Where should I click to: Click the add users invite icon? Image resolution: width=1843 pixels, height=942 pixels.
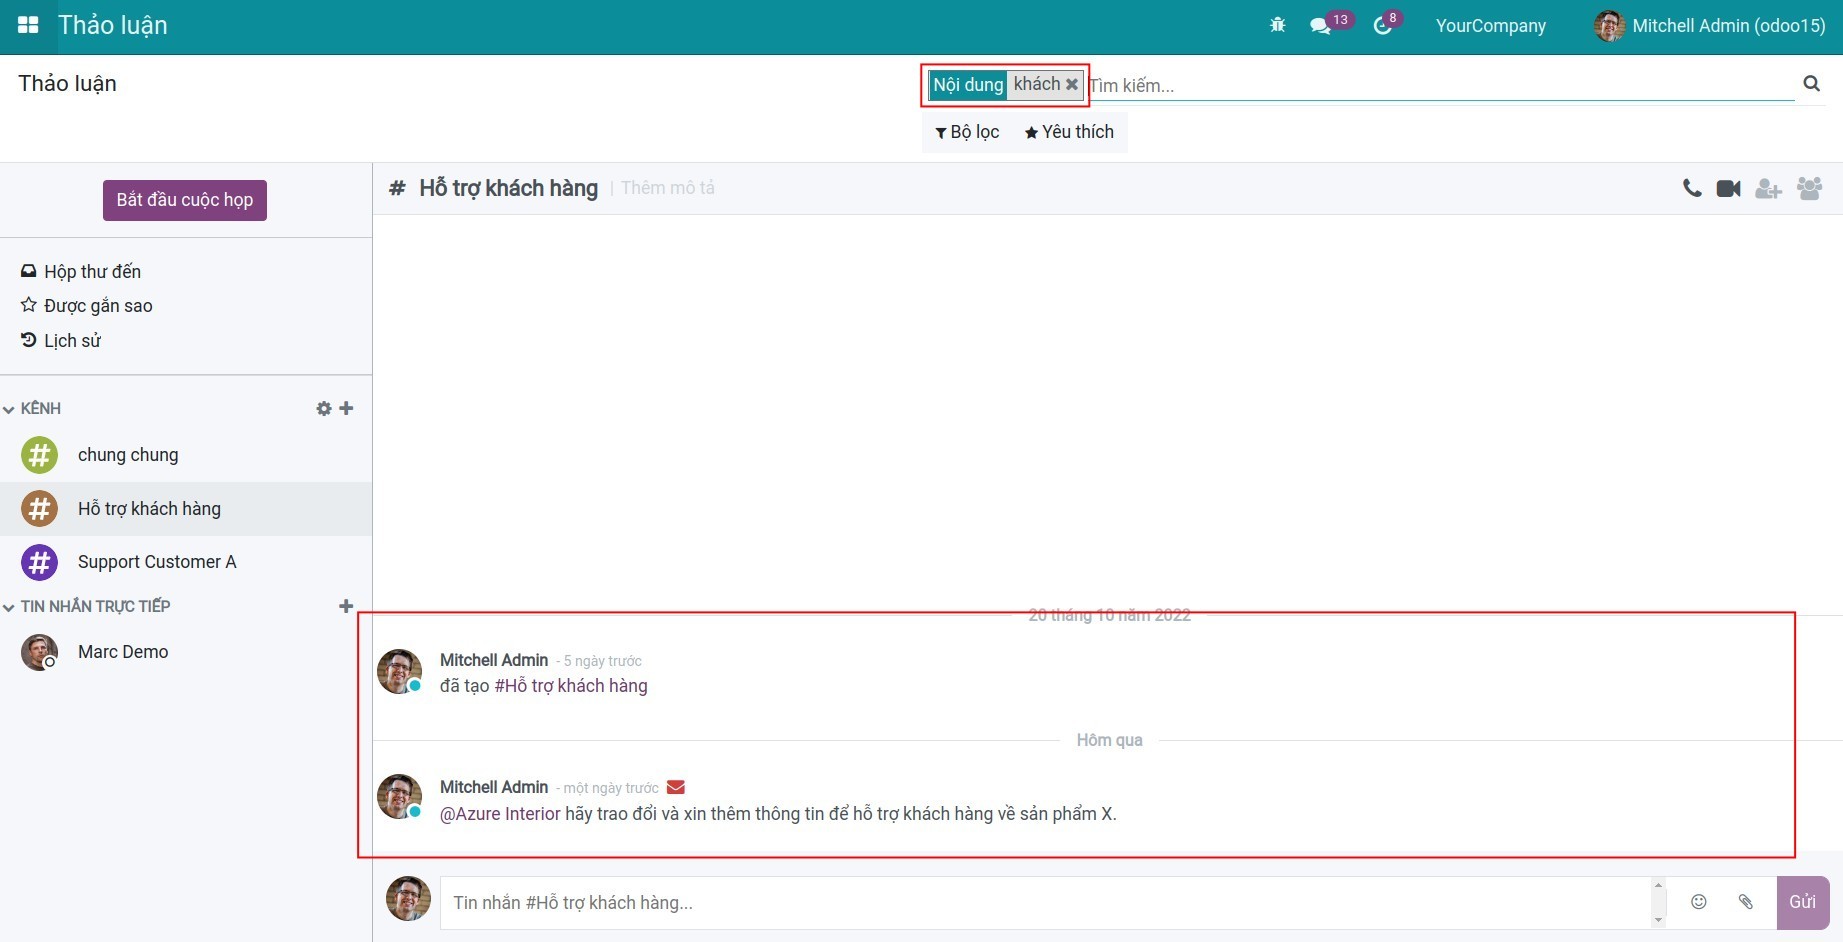(1768, 188)
